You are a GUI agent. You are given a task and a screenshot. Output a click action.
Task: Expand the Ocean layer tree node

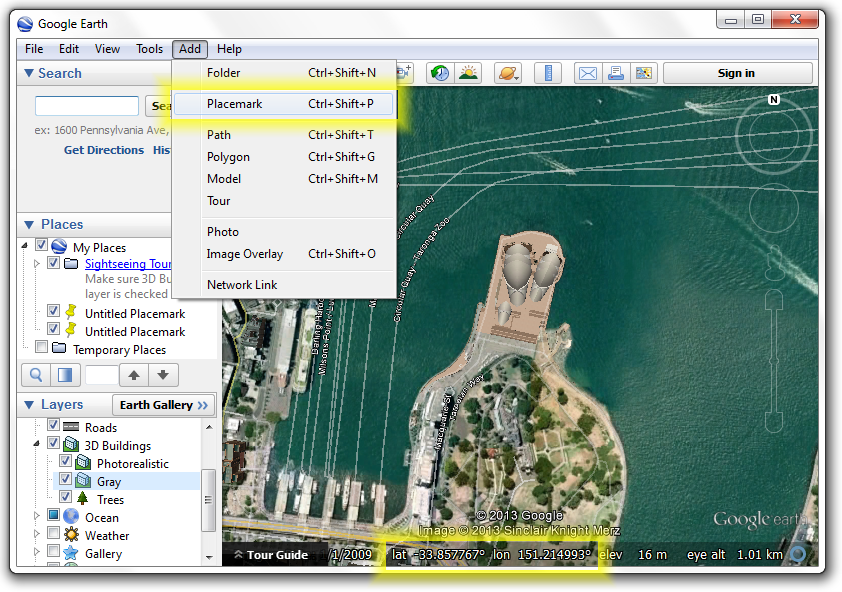pyautogui.click(x=38, y=517)
